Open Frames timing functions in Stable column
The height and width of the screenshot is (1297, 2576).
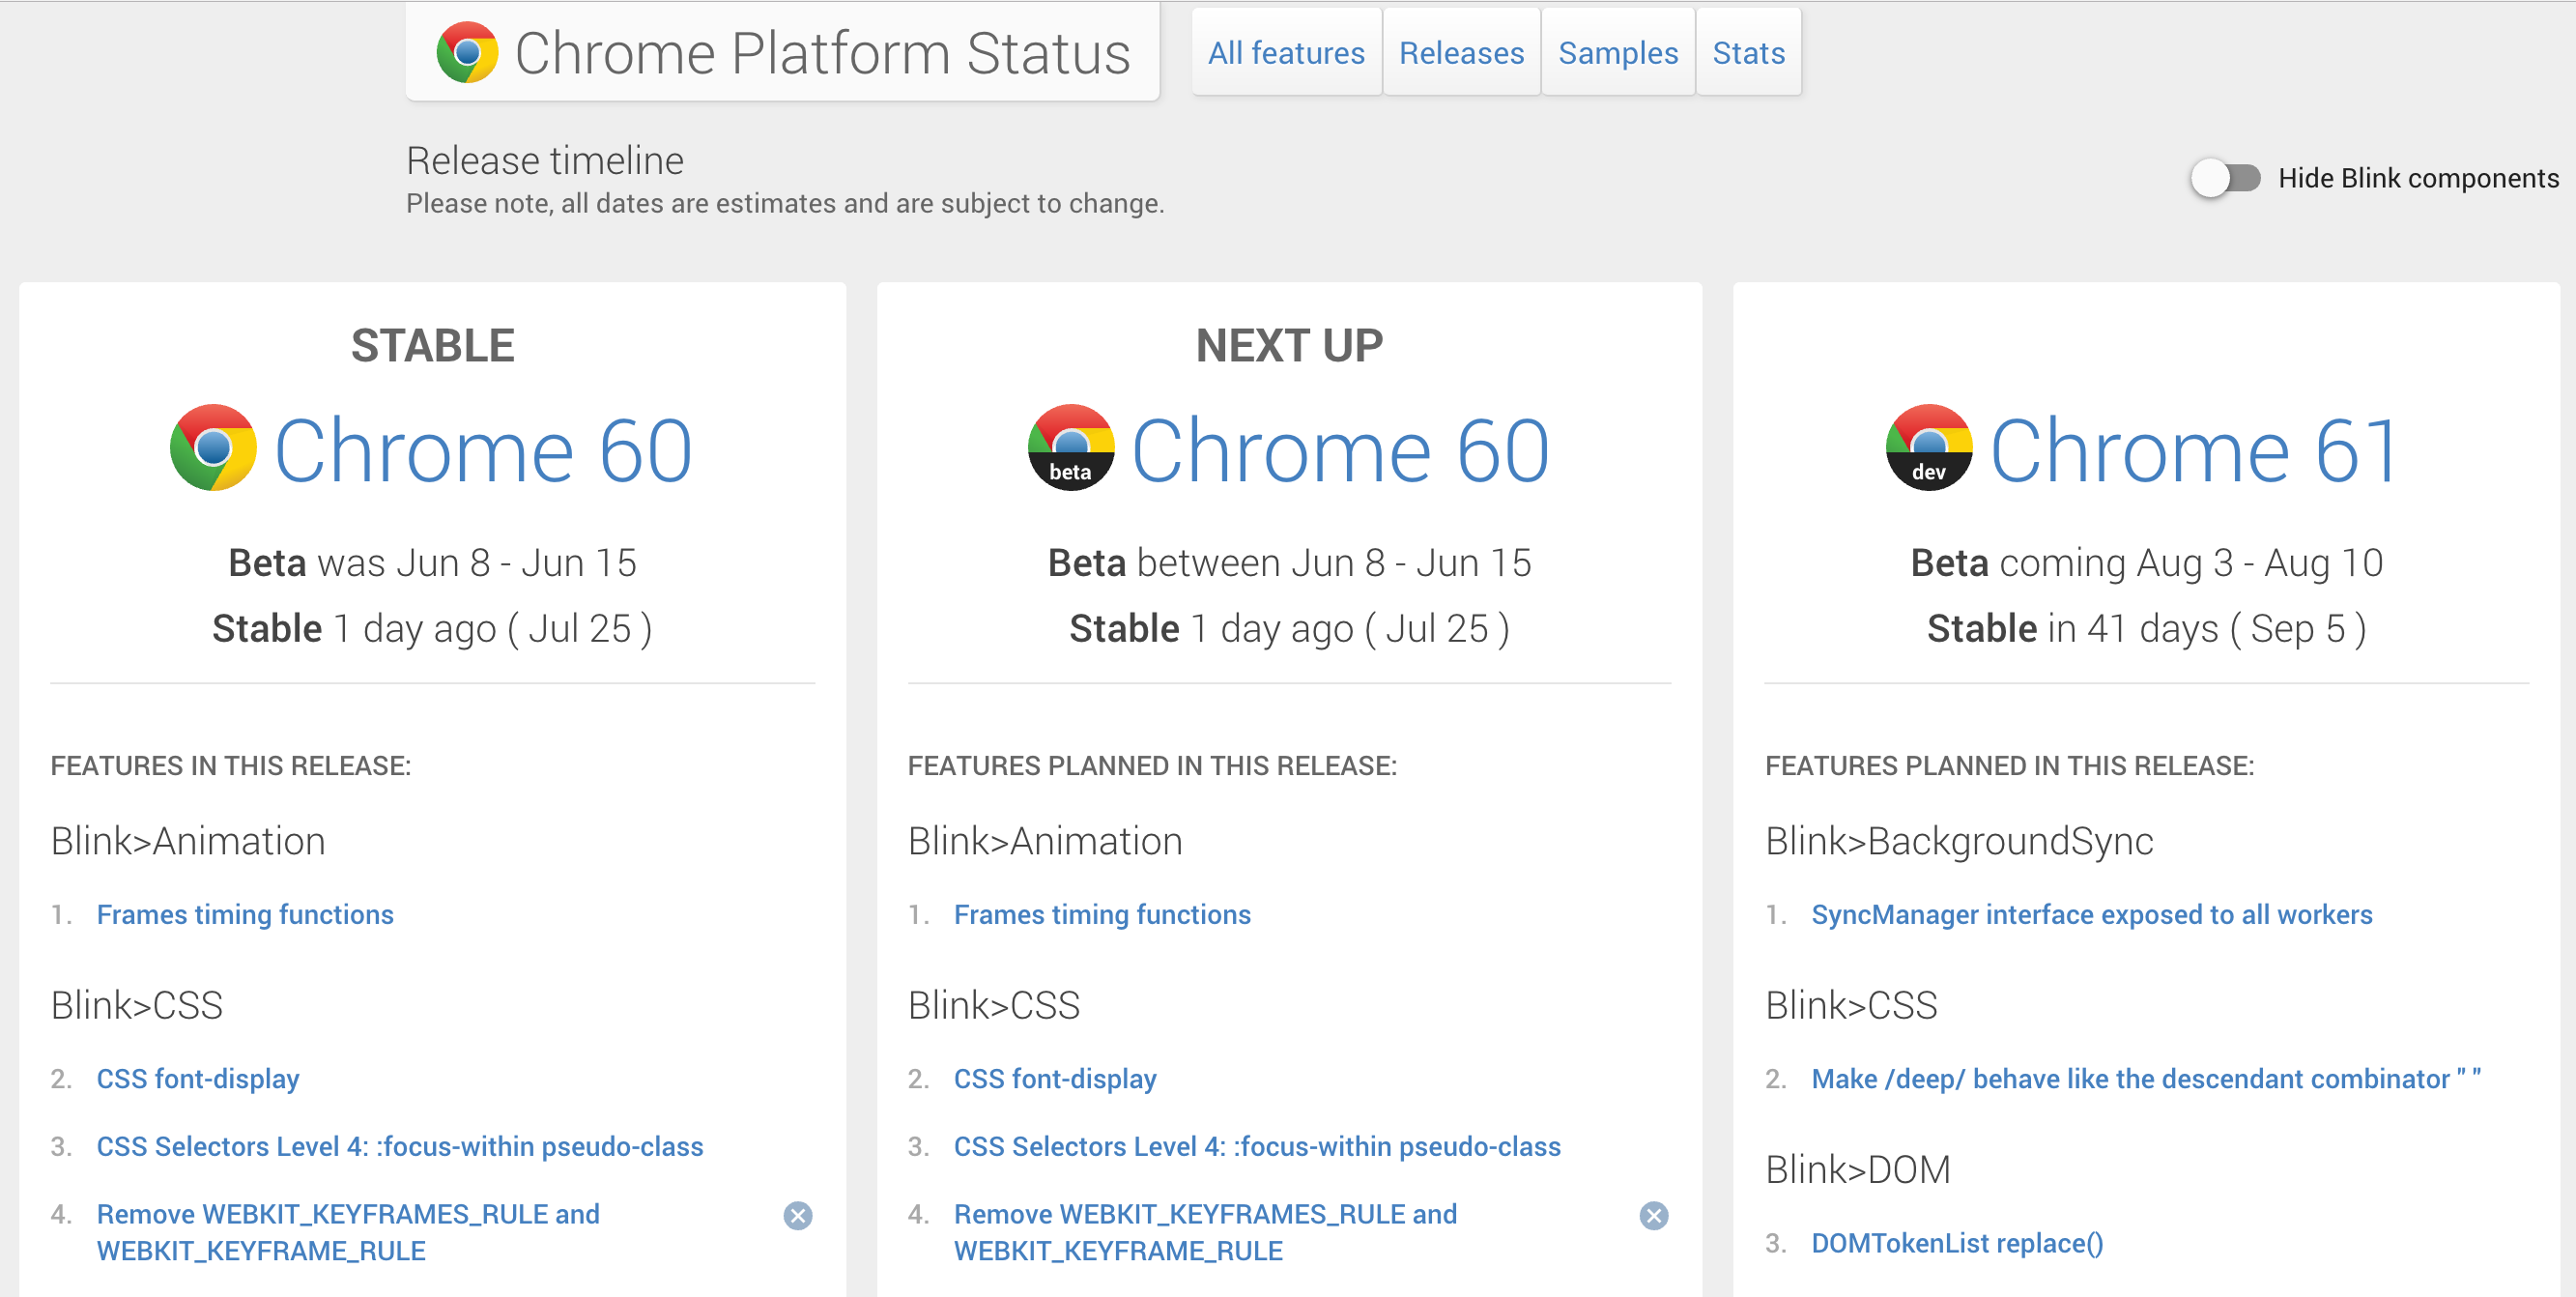pos(245,914)
